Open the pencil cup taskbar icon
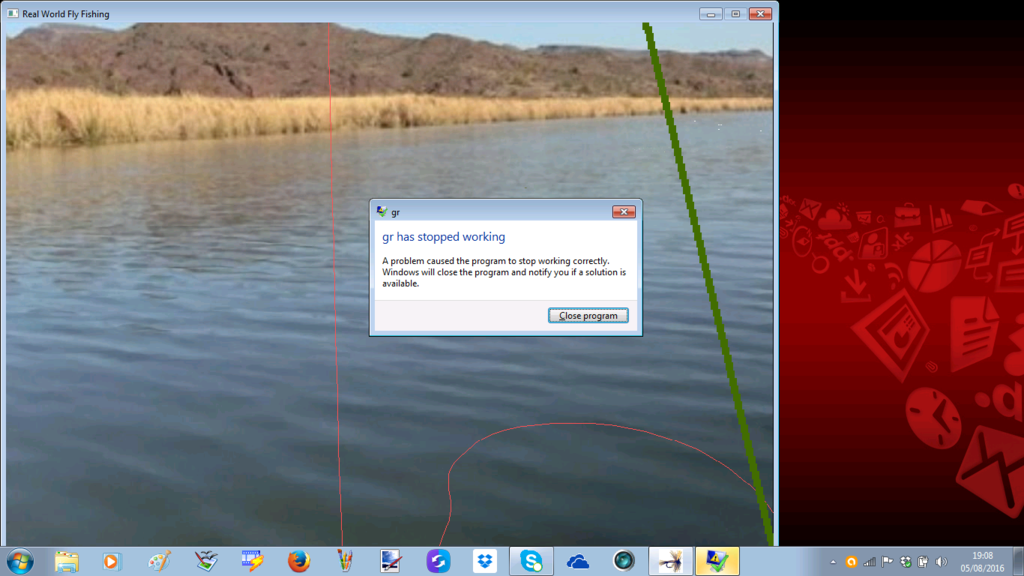 click(x=345, y=561)
